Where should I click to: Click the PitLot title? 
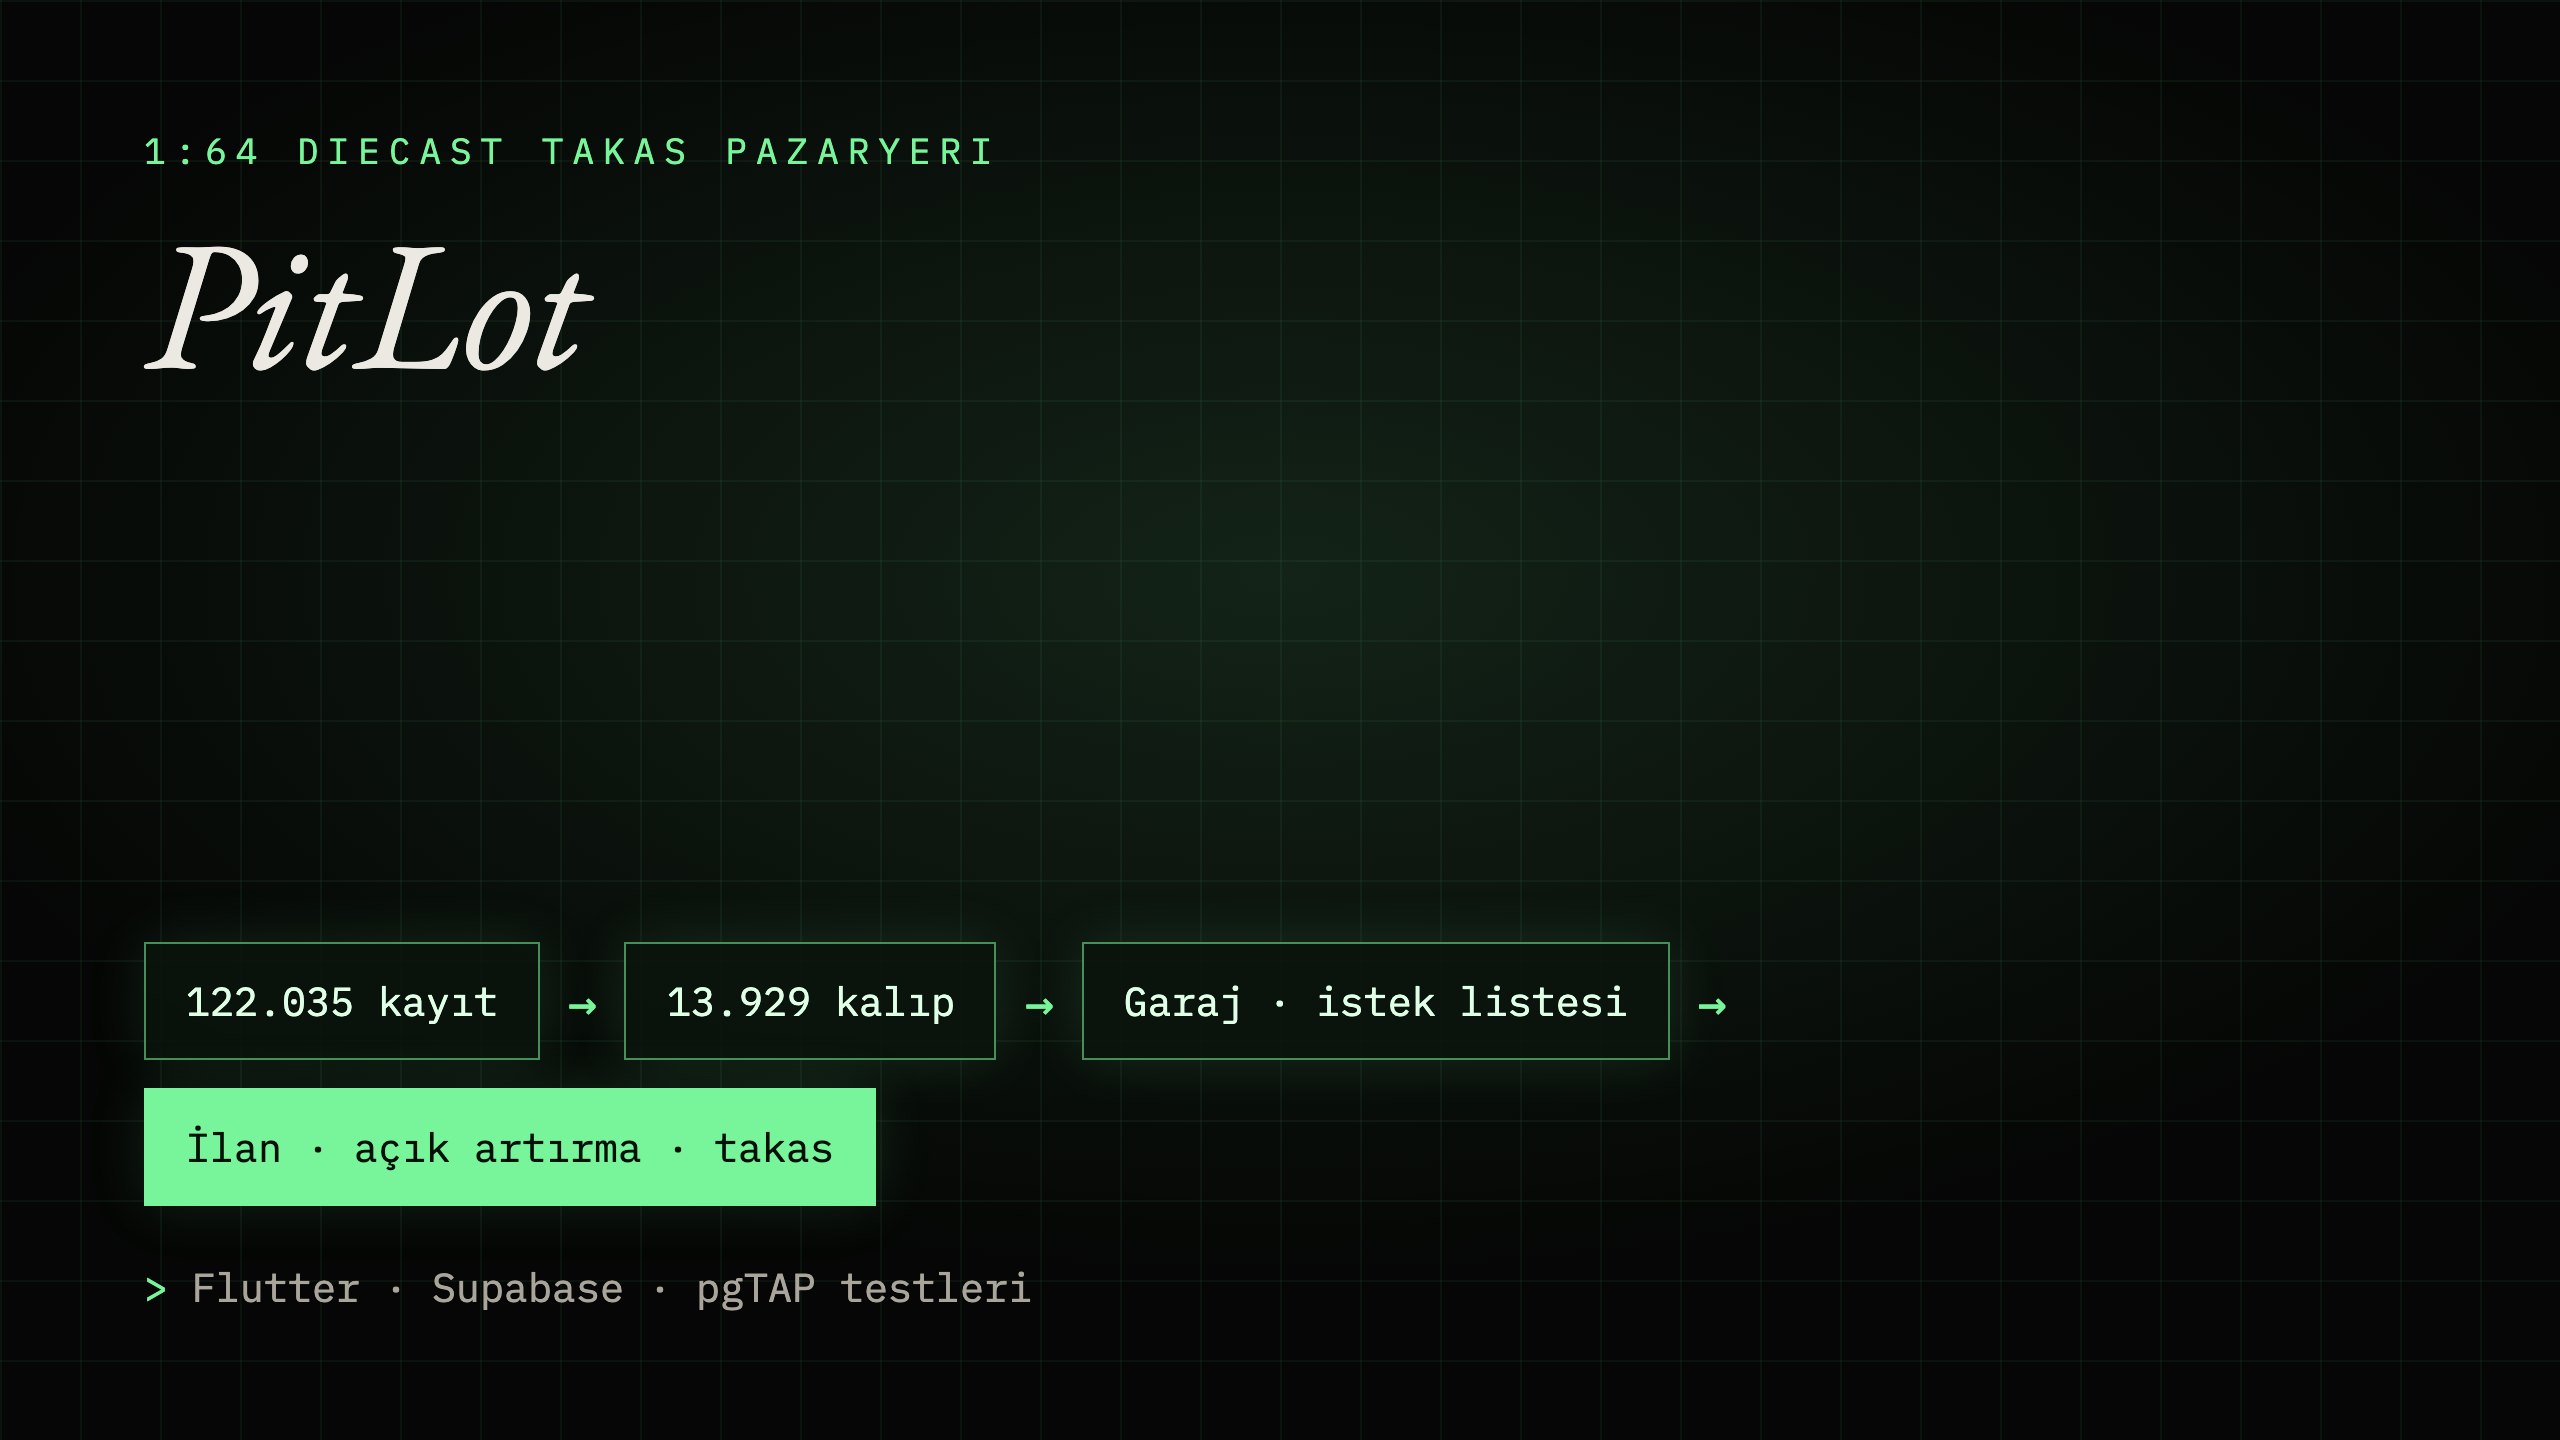coord(370,308)
